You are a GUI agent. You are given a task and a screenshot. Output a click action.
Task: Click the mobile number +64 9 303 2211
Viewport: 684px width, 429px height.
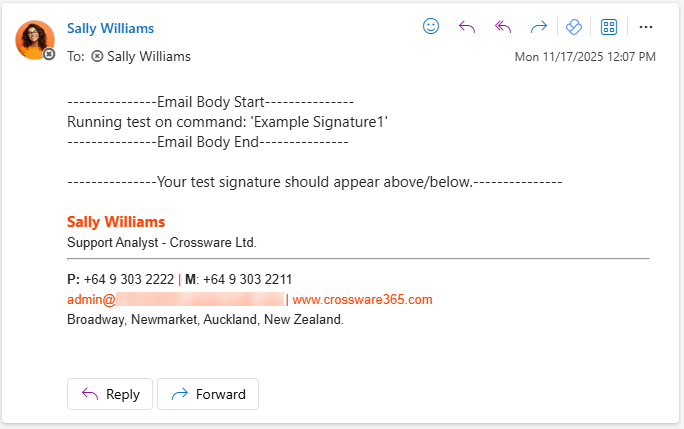pos(251,279)
